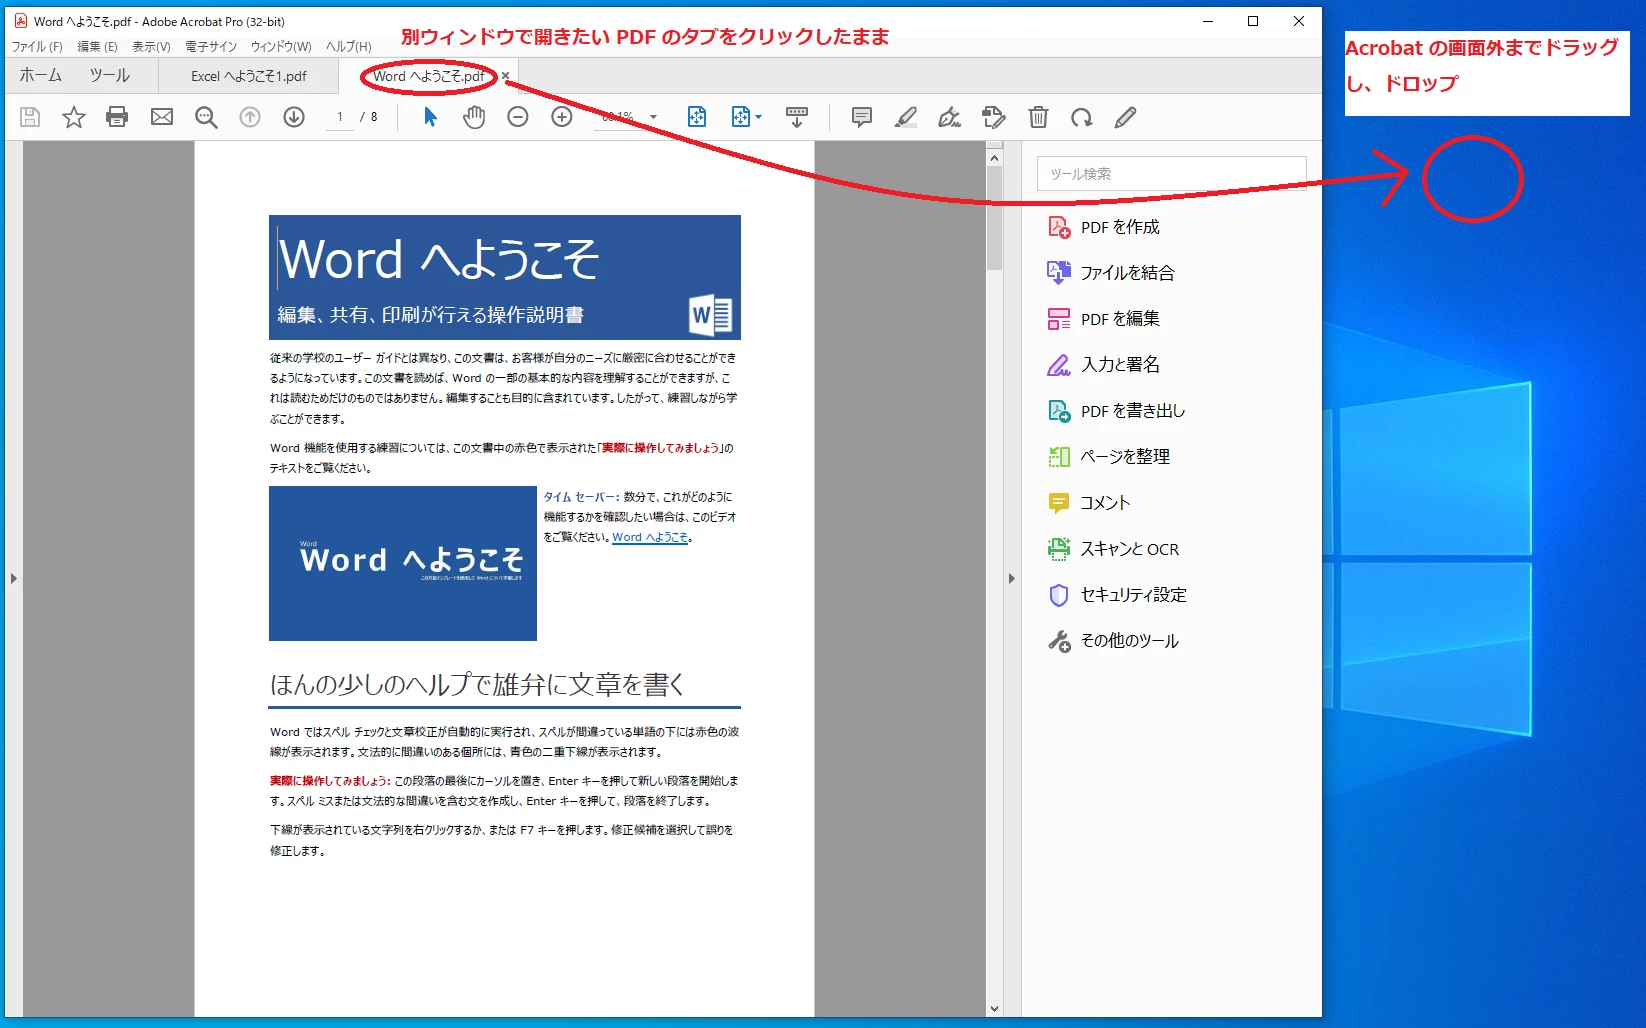The width and height of the screenshot is (1646, 1028).
Task: Open the ヘルプ menu
Action: coord(348,47)
